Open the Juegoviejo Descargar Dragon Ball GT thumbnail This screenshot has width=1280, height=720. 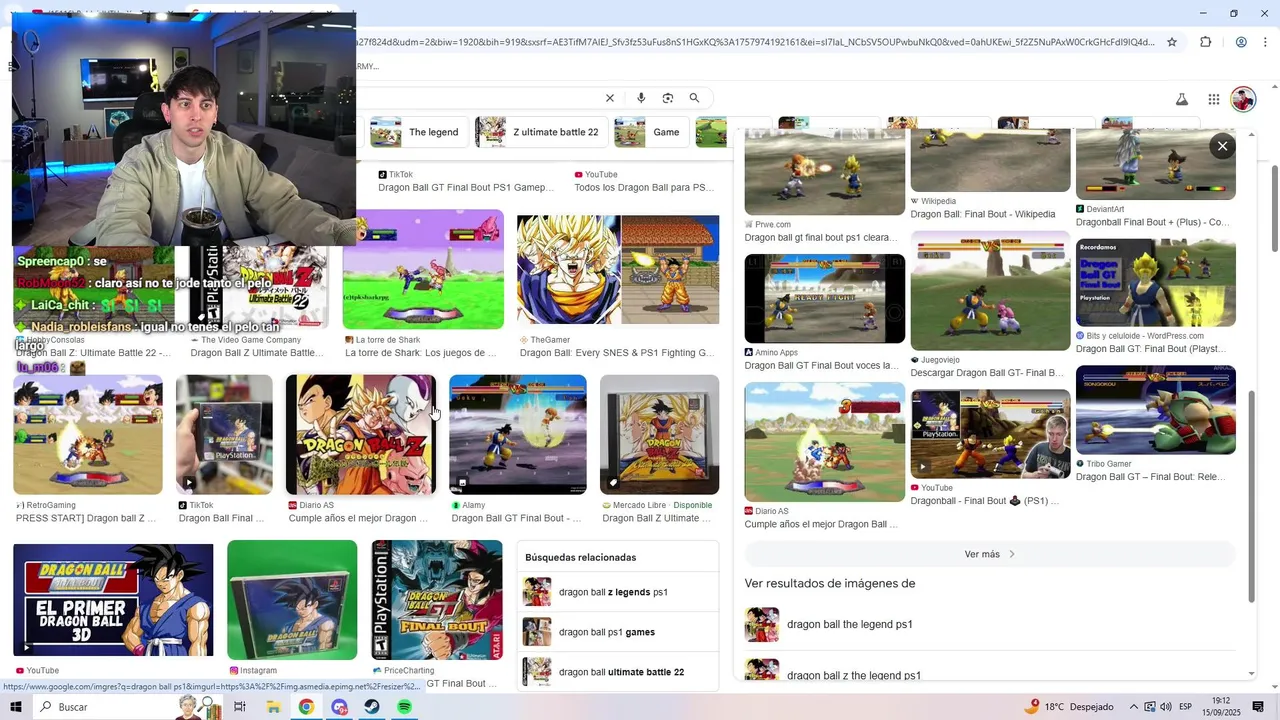point(990,291)
